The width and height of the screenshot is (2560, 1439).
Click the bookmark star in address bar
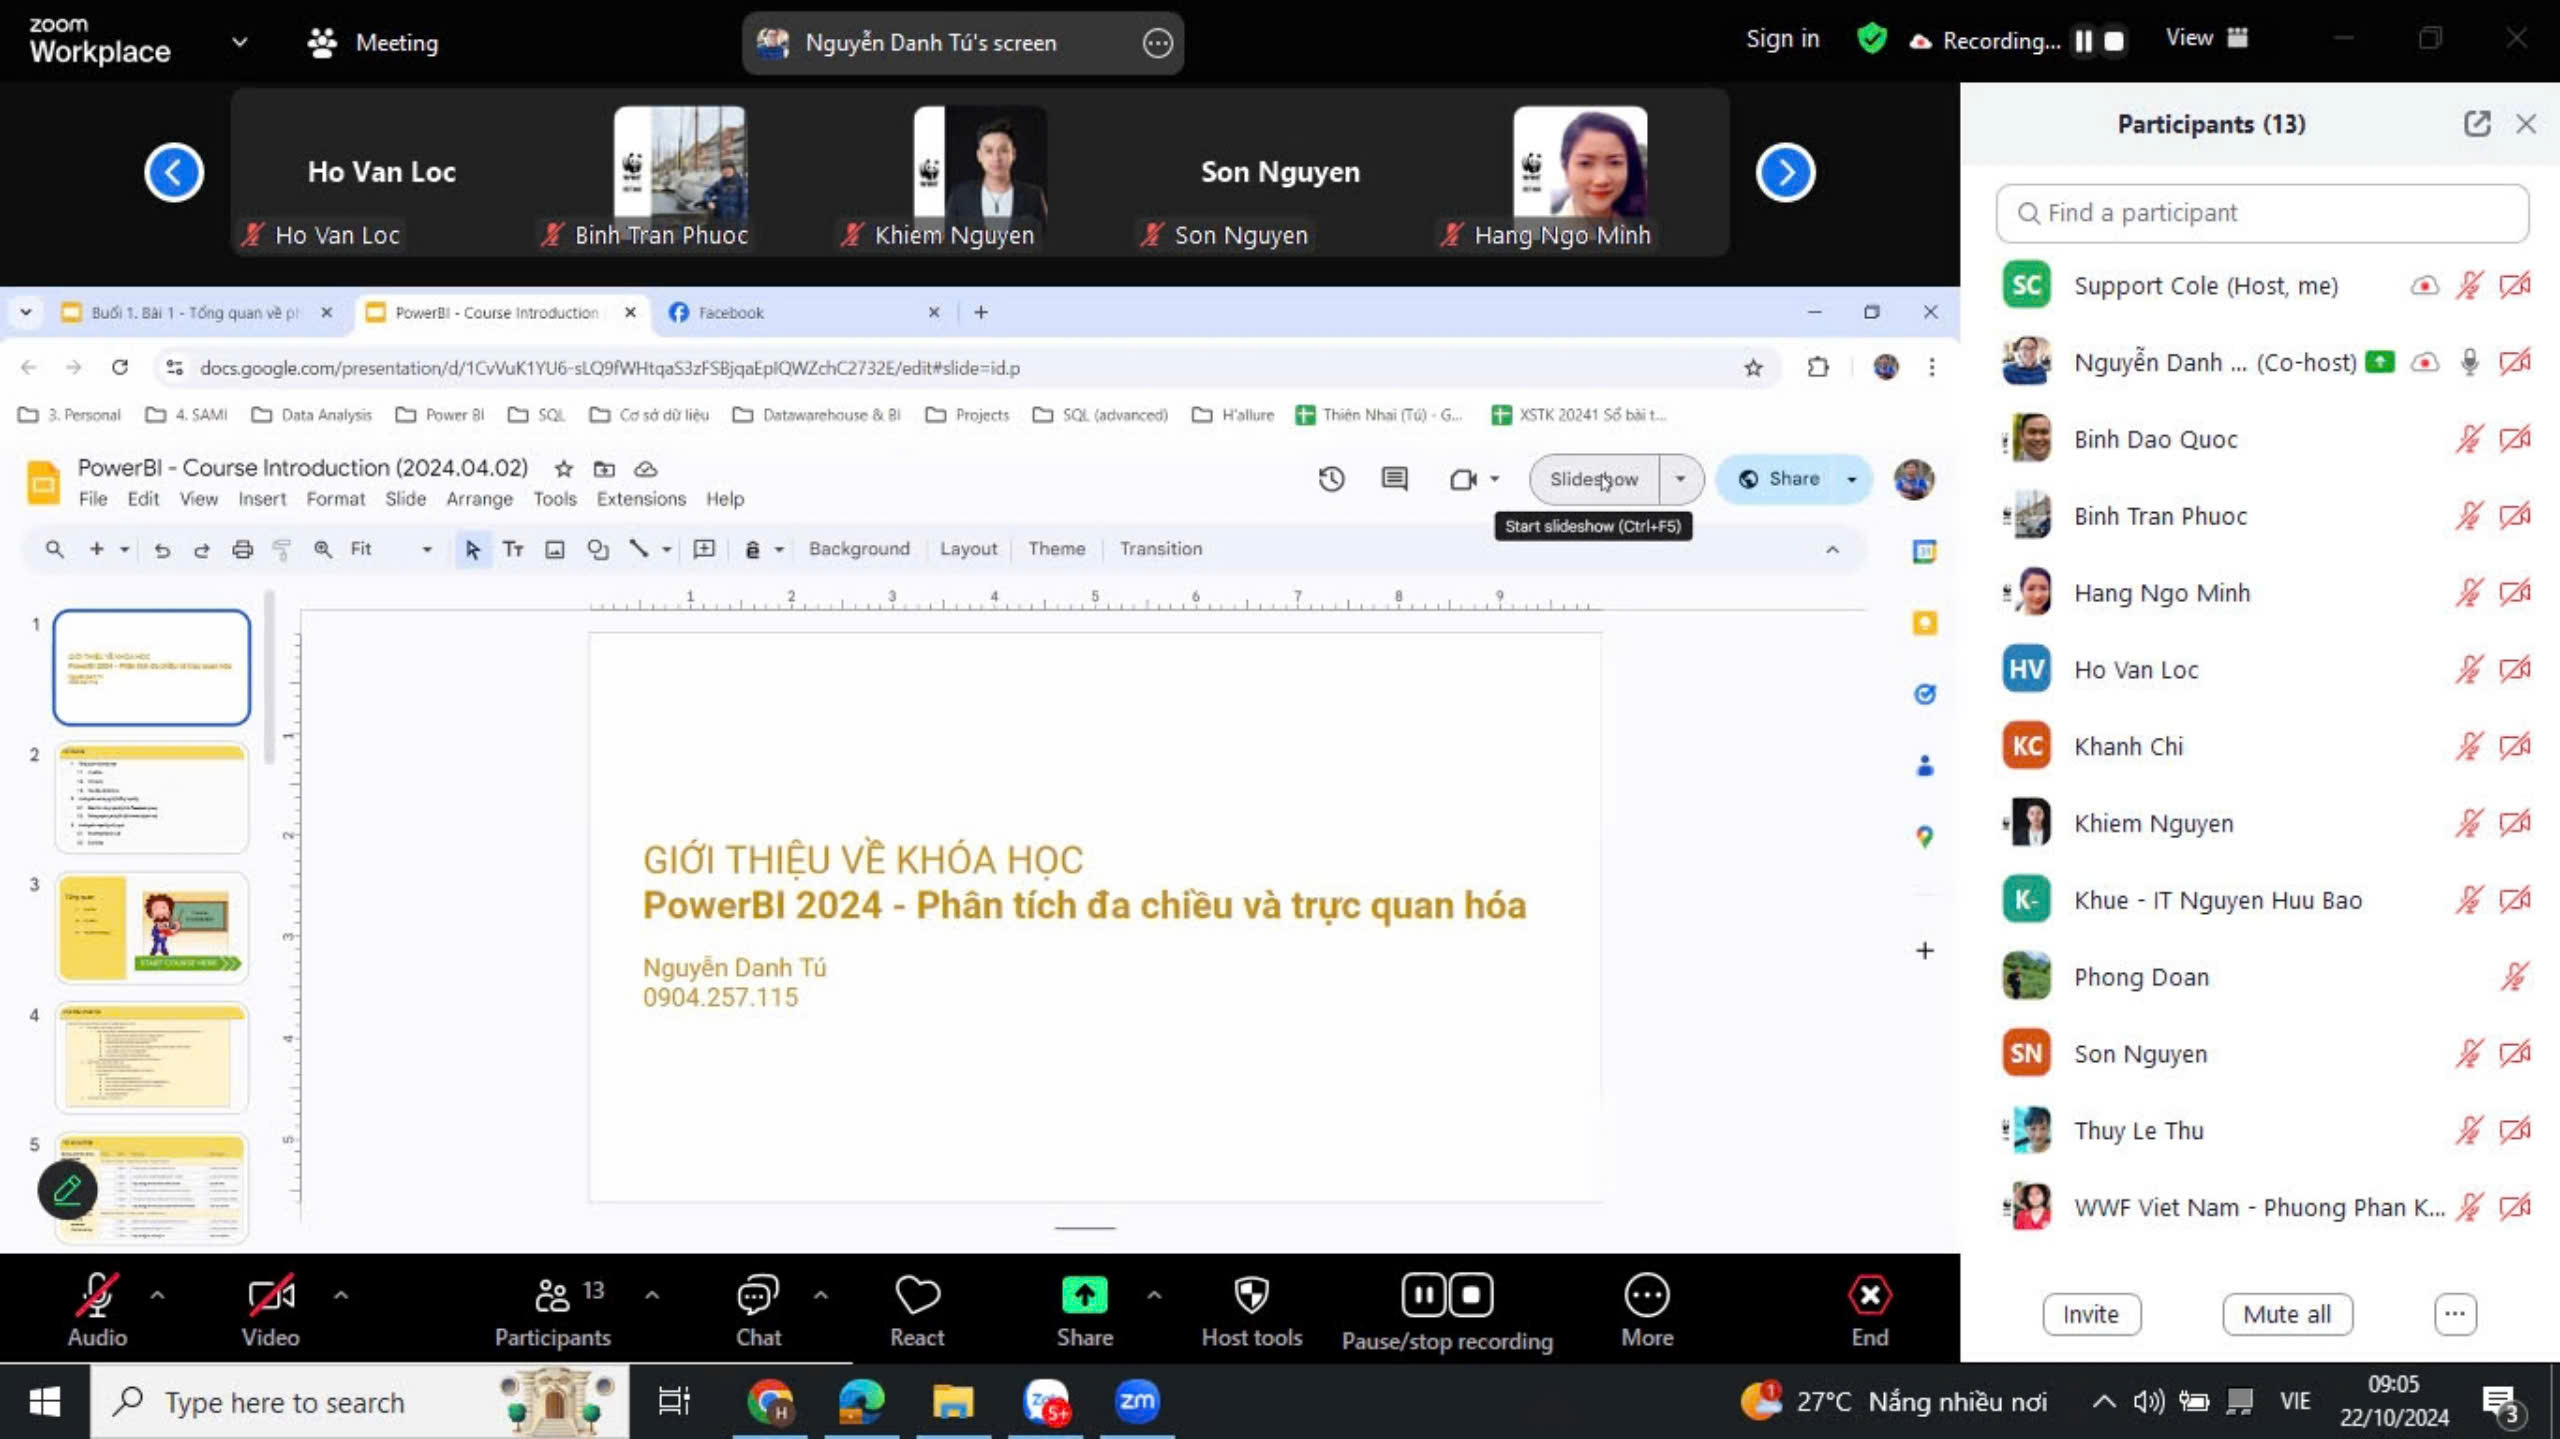[x=1753, y=368]
